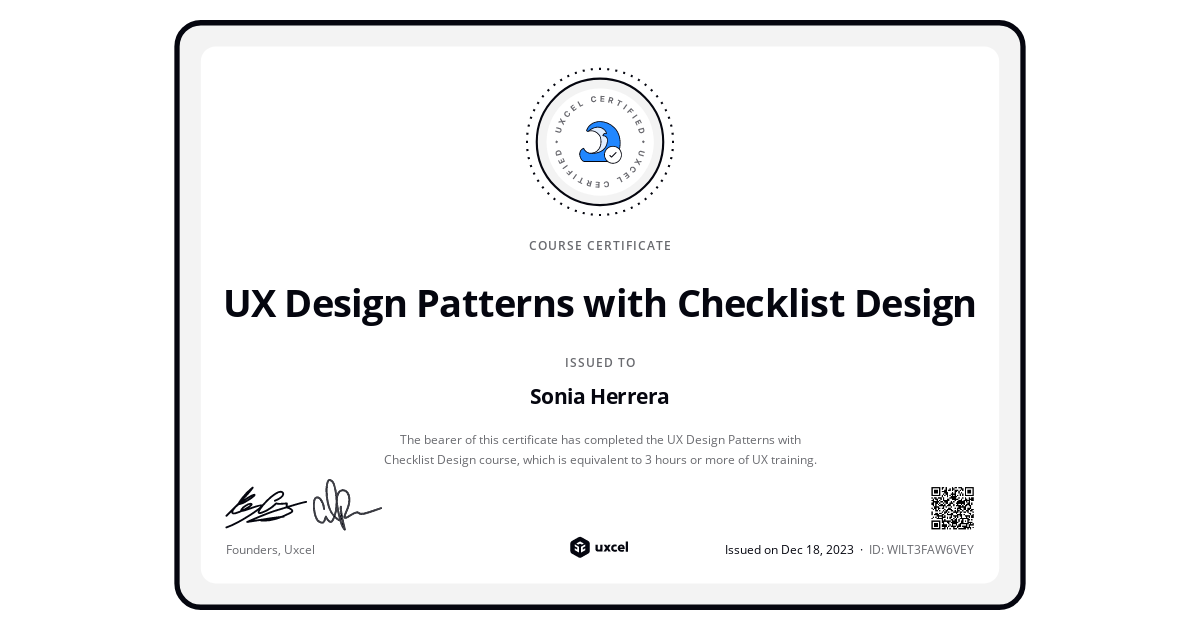Click the ISSUED TO heading
The image size is (1200, 630).
[600, 362]
